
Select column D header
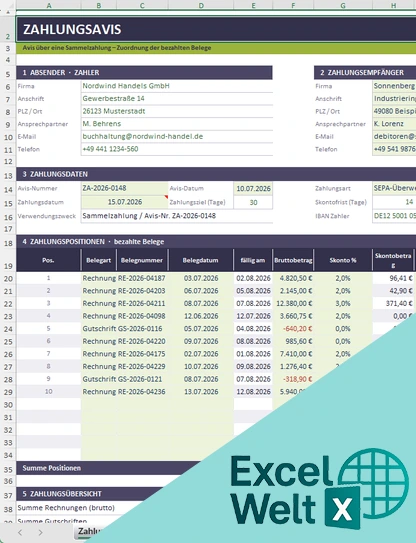click(201, 5)
